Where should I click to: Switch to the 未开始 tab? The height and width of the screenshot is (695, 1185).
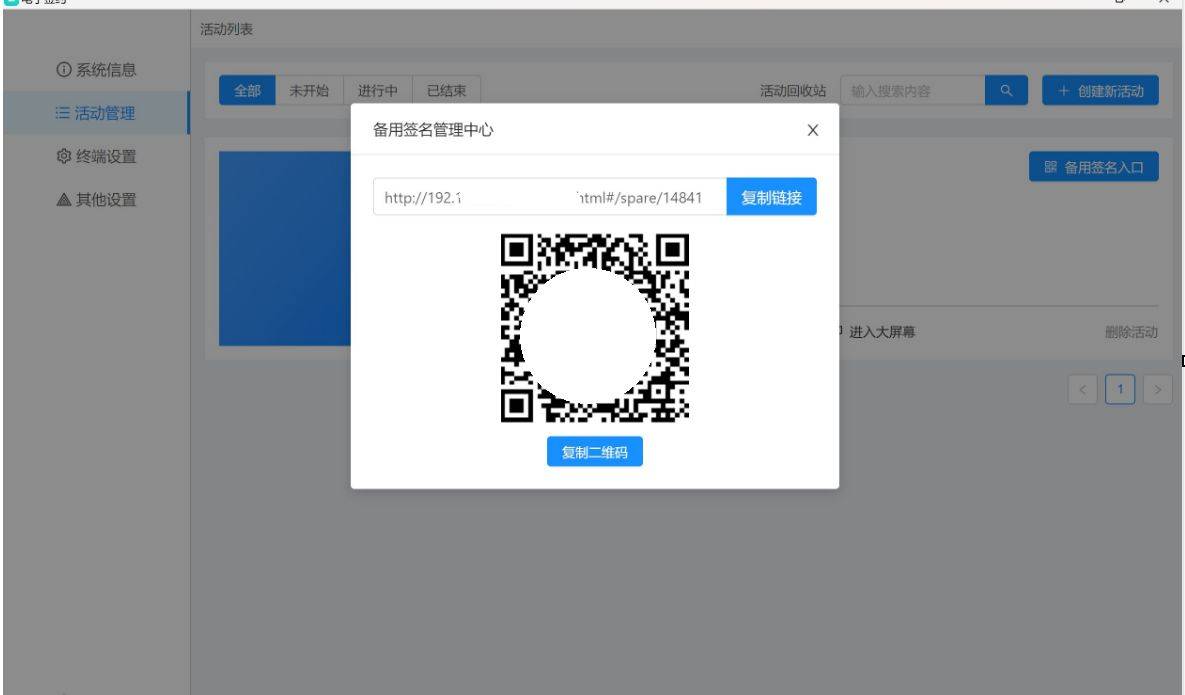click(x=309, y=91)
